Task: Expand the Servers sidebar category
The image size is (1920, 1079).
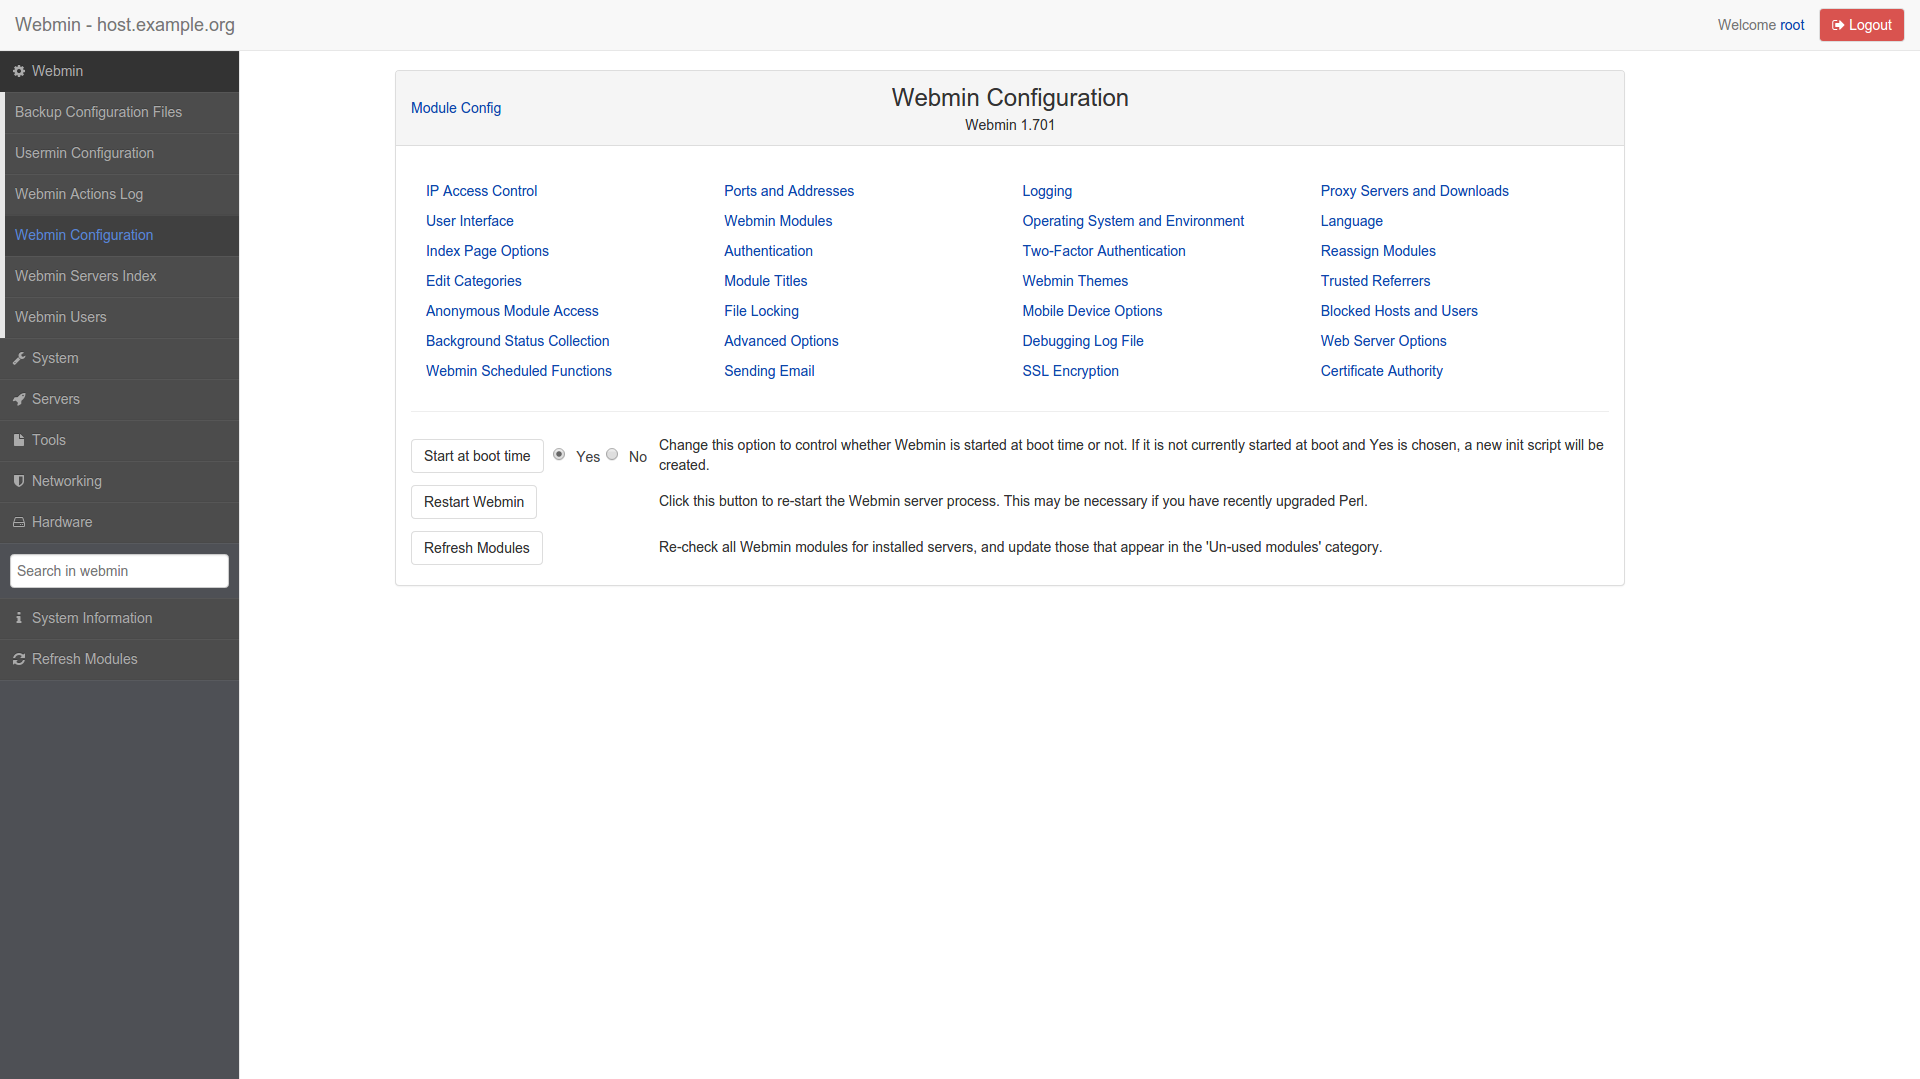Action: click(119, 399)
